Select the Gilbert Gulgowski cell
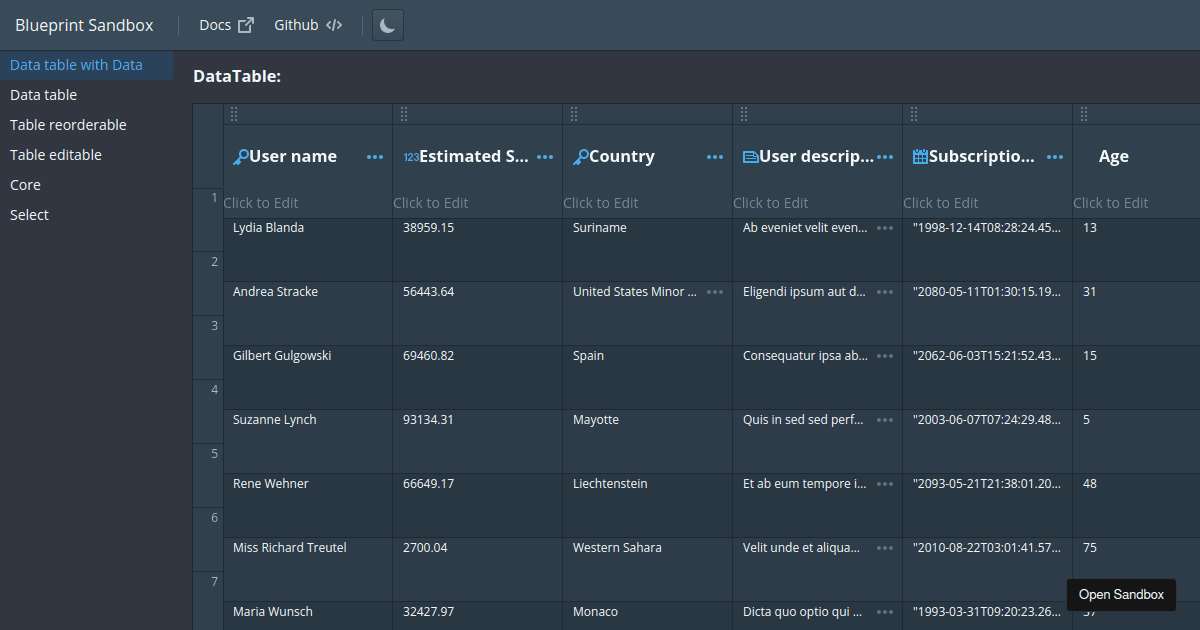The height and width of the screenshot is (630, 1200). [x=308, y=378]
